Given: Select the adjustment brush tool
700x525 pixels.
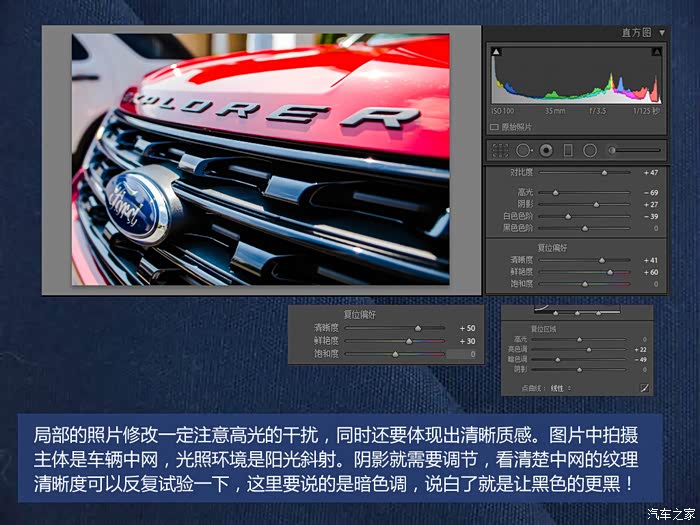Looking at the screenshot, I should pyautogui.click(x=635, y=150).
